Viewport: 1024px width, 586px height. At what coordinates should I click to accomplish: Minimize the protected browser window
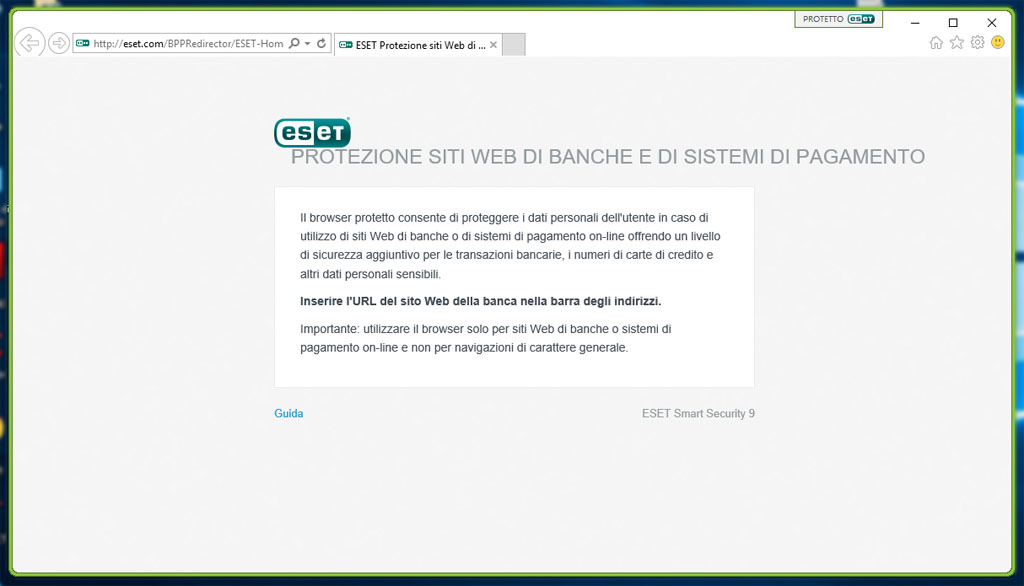click(914, 22)
